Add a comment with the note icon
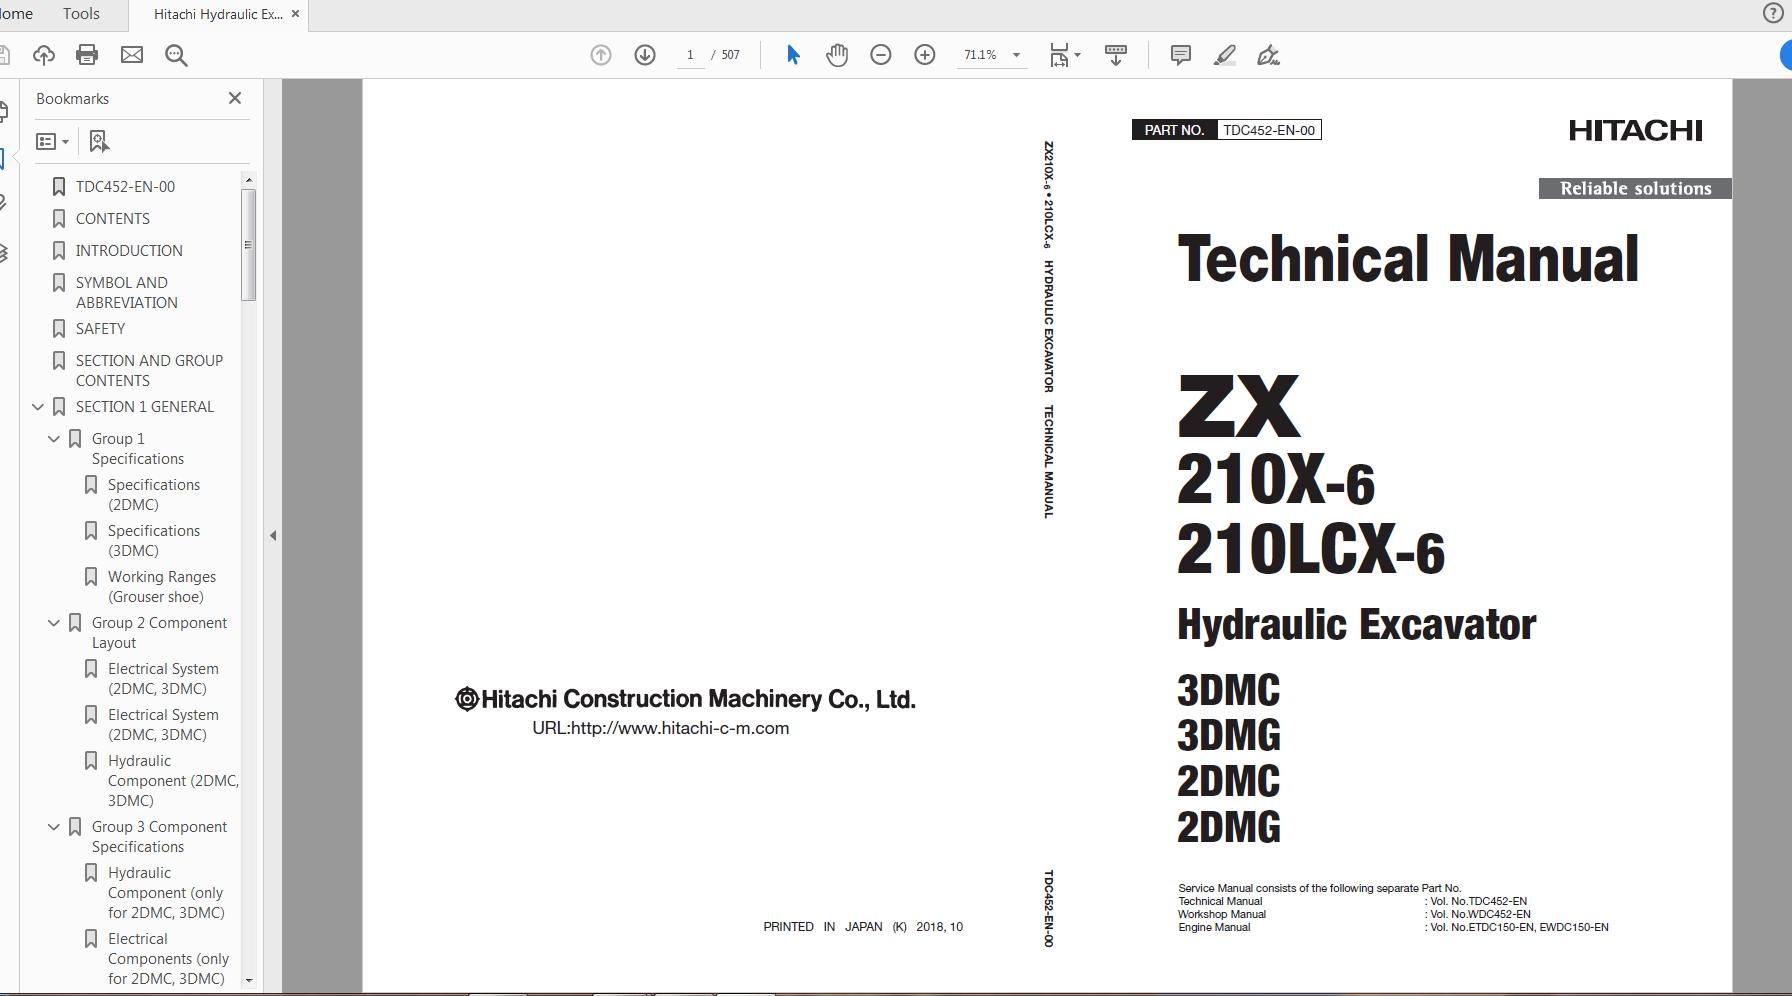The image size is (1792, 996). (1181, 55)
